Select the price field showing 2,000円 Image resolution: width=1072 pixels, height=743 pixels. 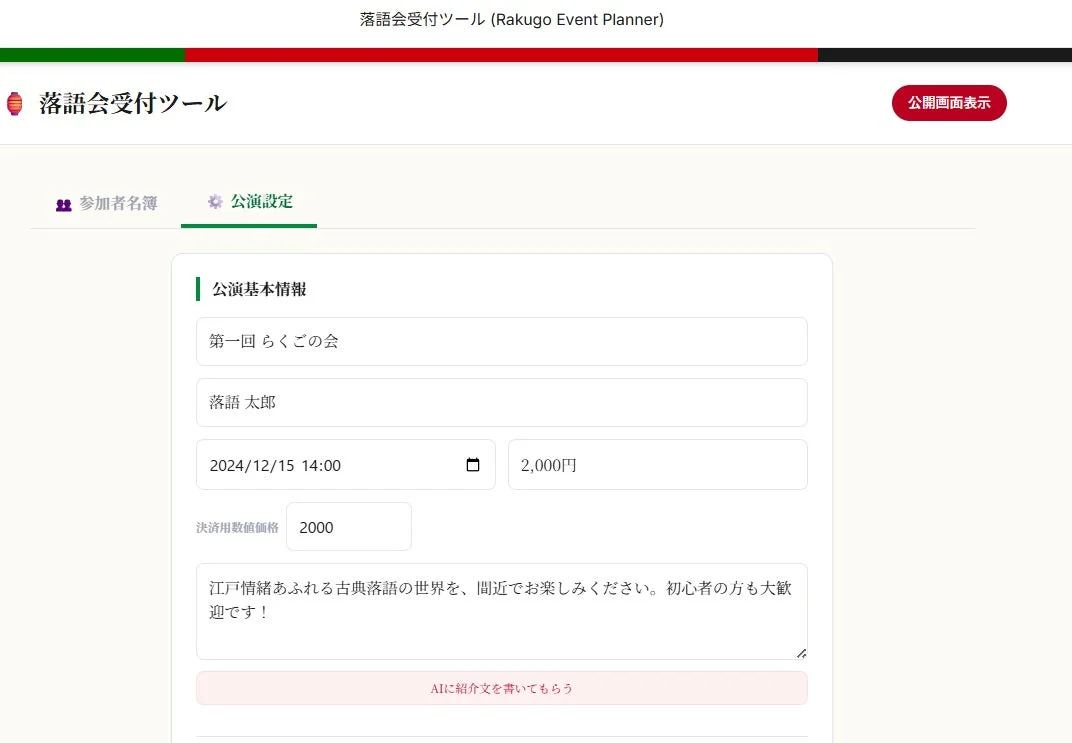point(657,464)
